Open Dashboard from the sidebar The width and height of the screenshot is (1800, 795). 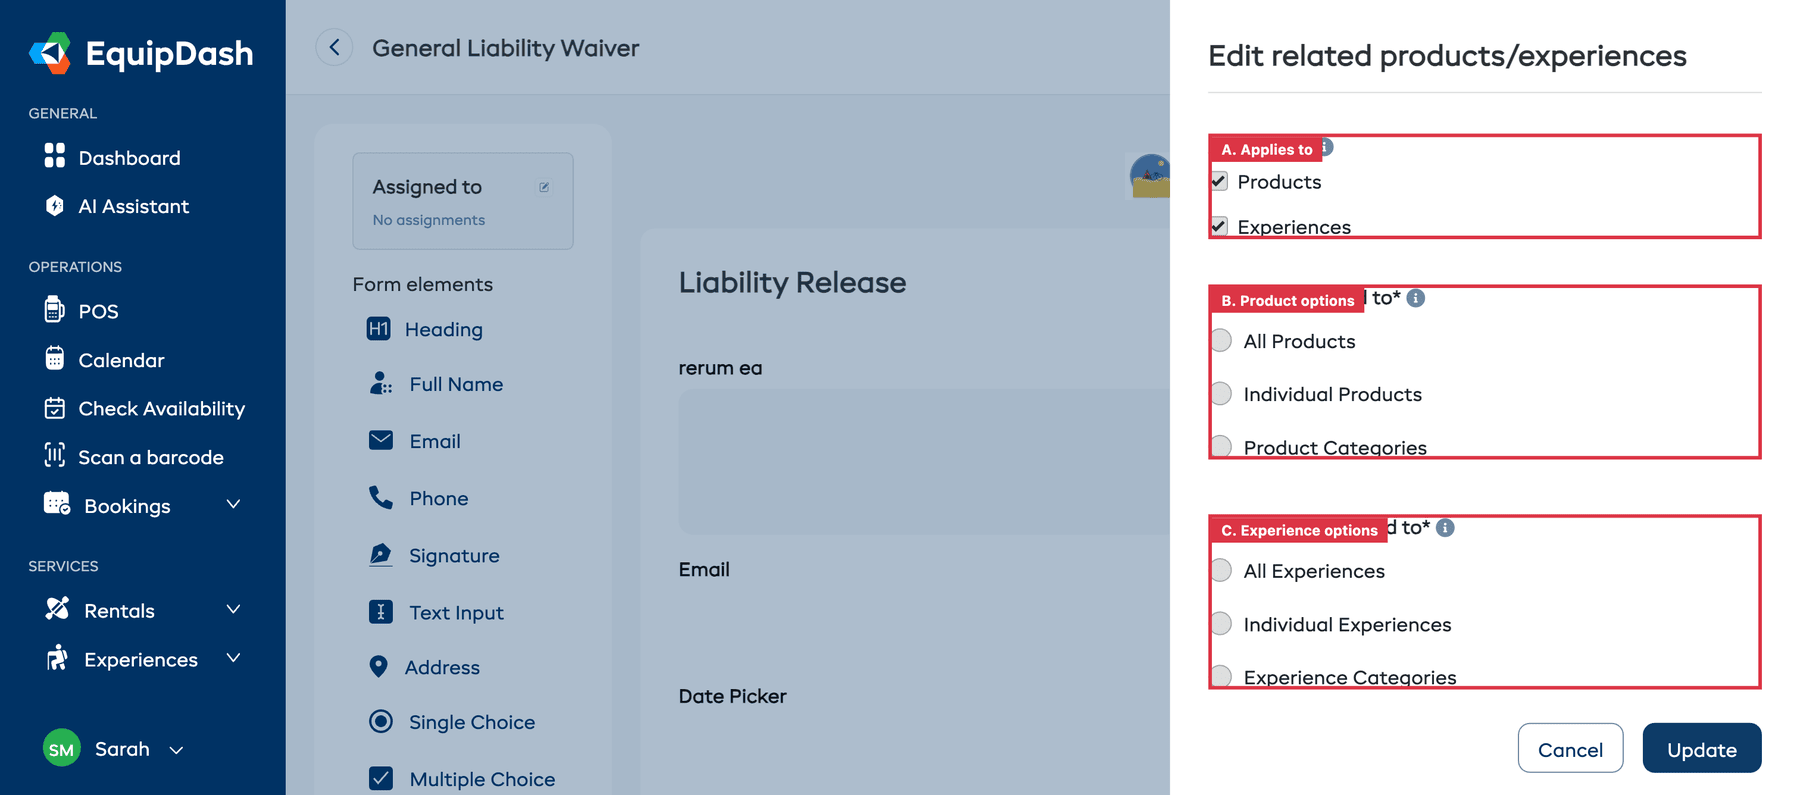pyautogui.click(x=129, y=158)
